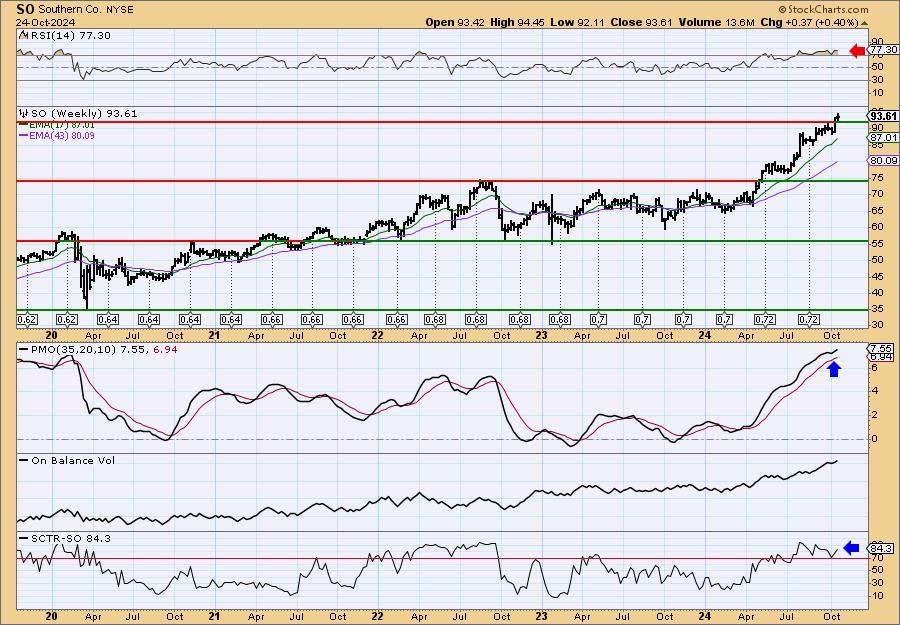Click the SCTR-SO 84.3 indicator label
Viewport: 900px width, 625px height.
[x=71, y=538]
